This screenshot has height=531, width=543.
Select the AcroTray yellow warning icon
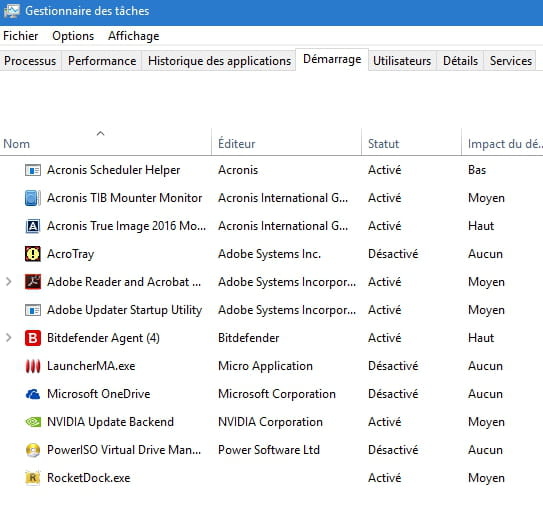pos(33,254)
